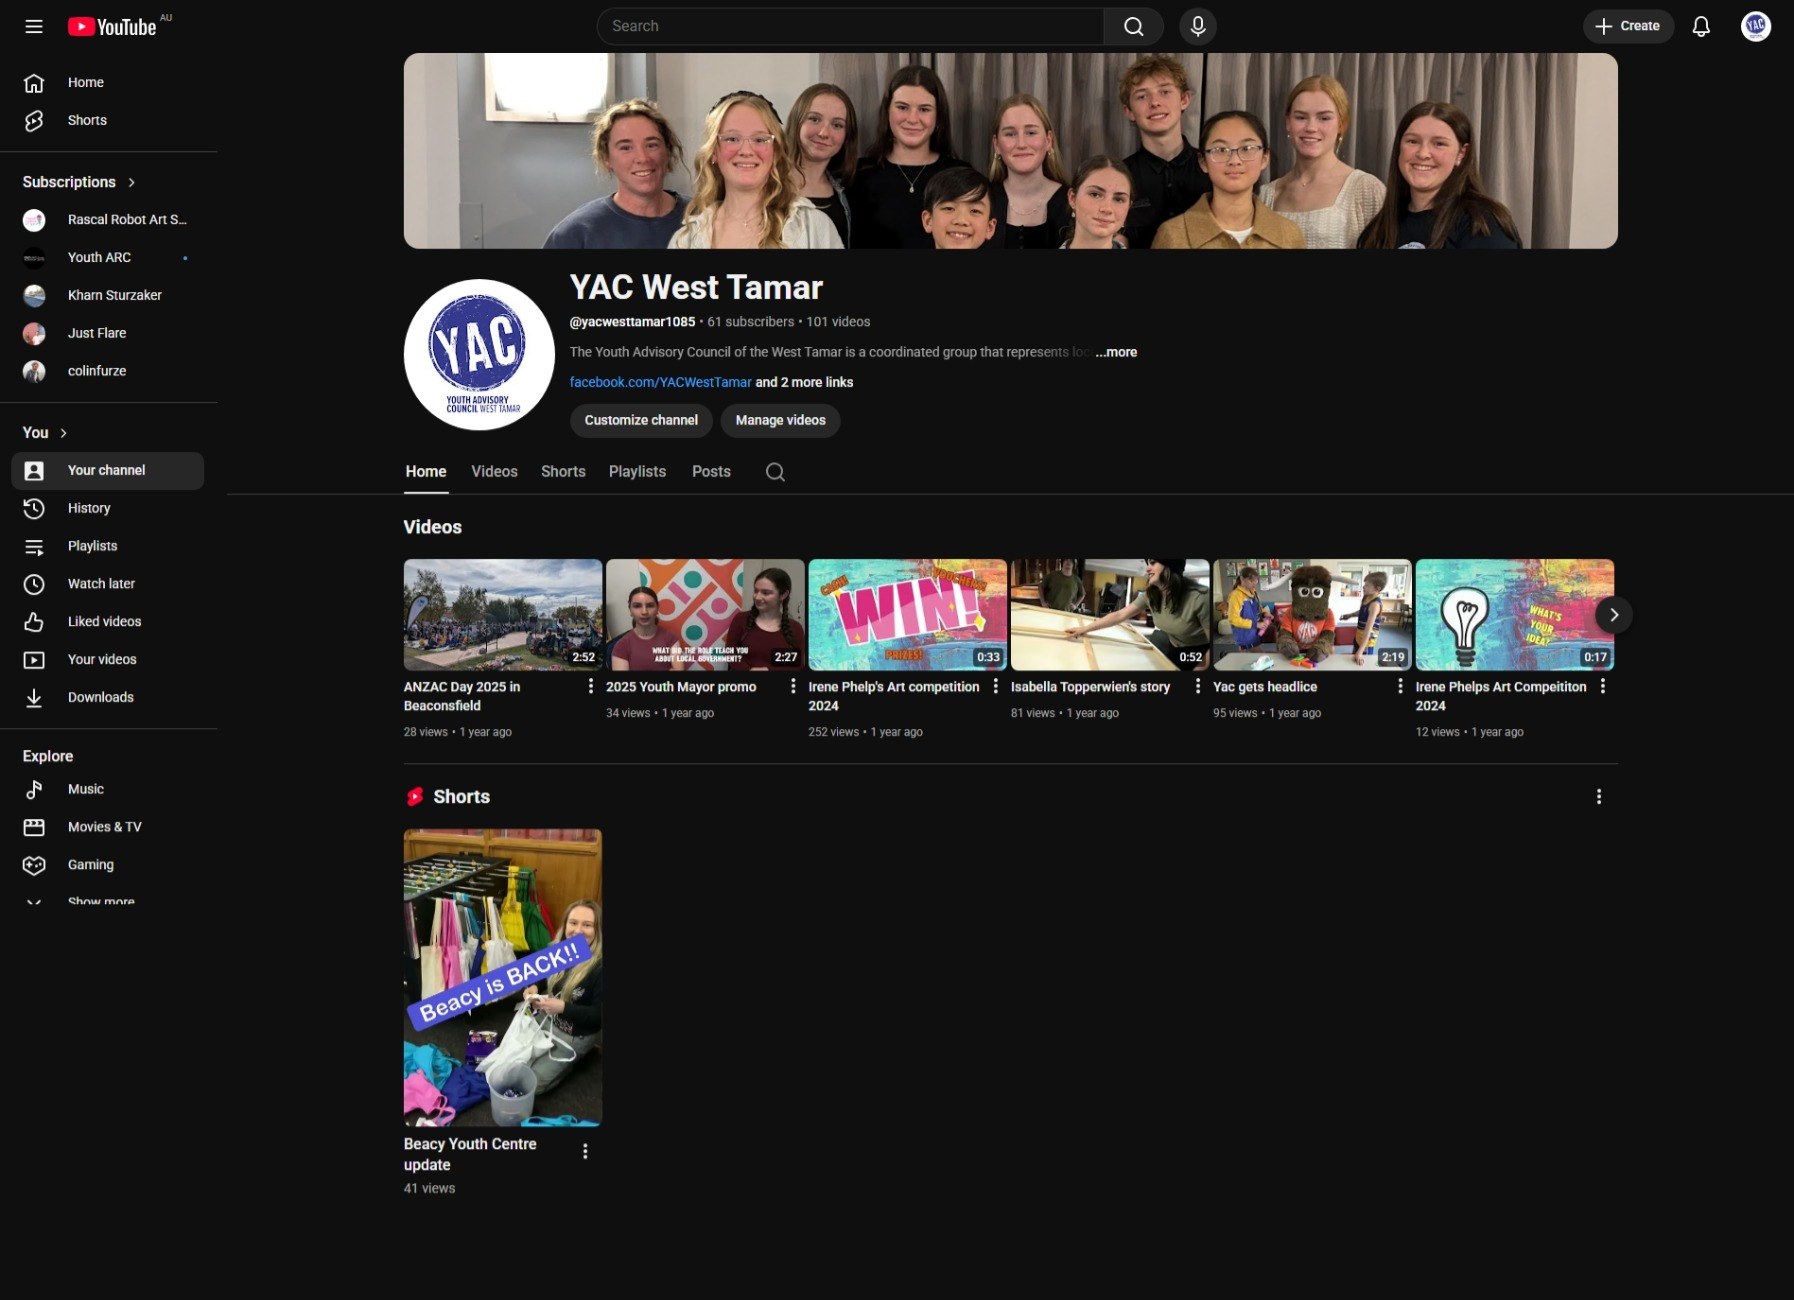Explore Movies & TV

[108, 828]
